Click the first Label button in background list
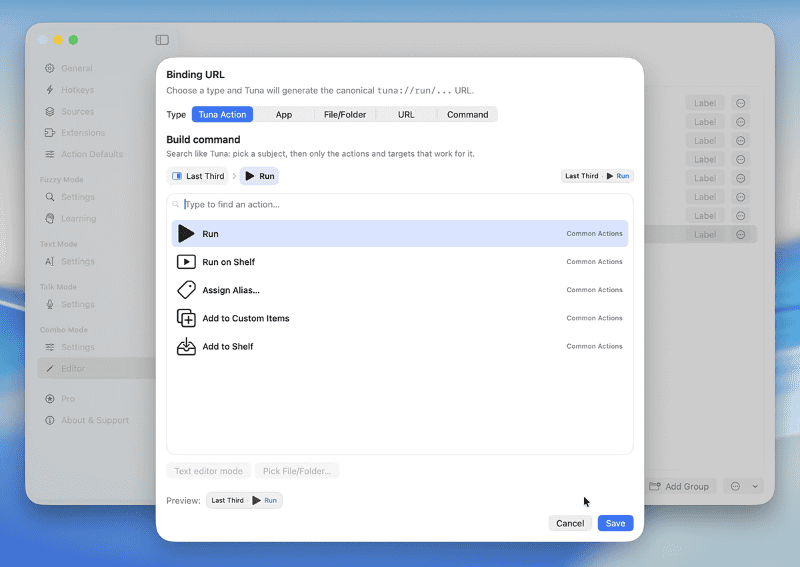This screenshot has width=800, height=567. pos(705,103)
